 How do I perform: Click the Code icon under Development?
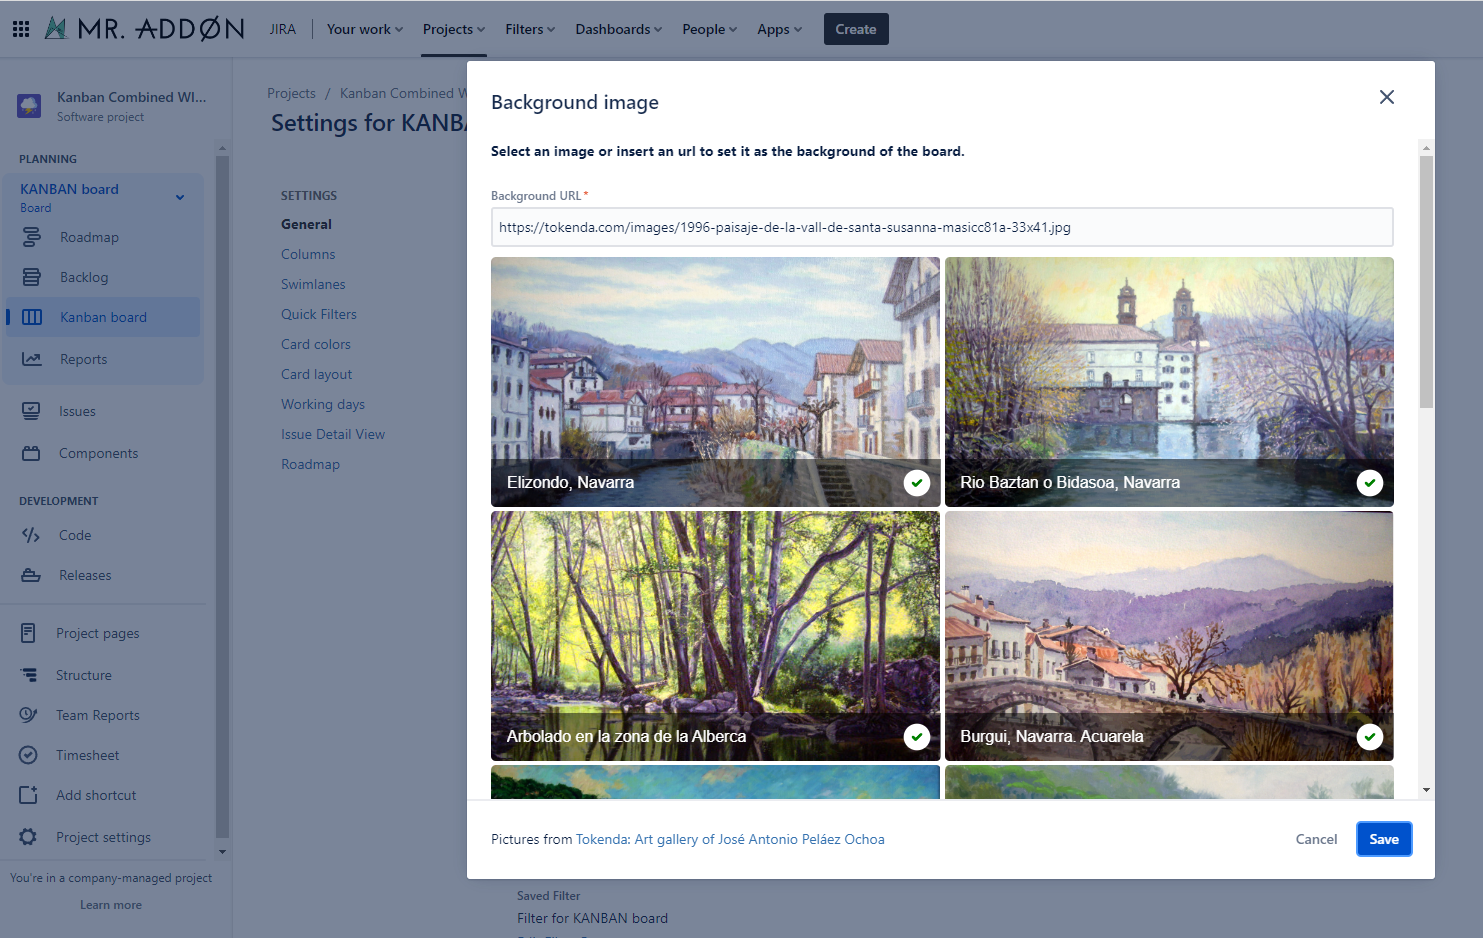click(x=31, y=535)
